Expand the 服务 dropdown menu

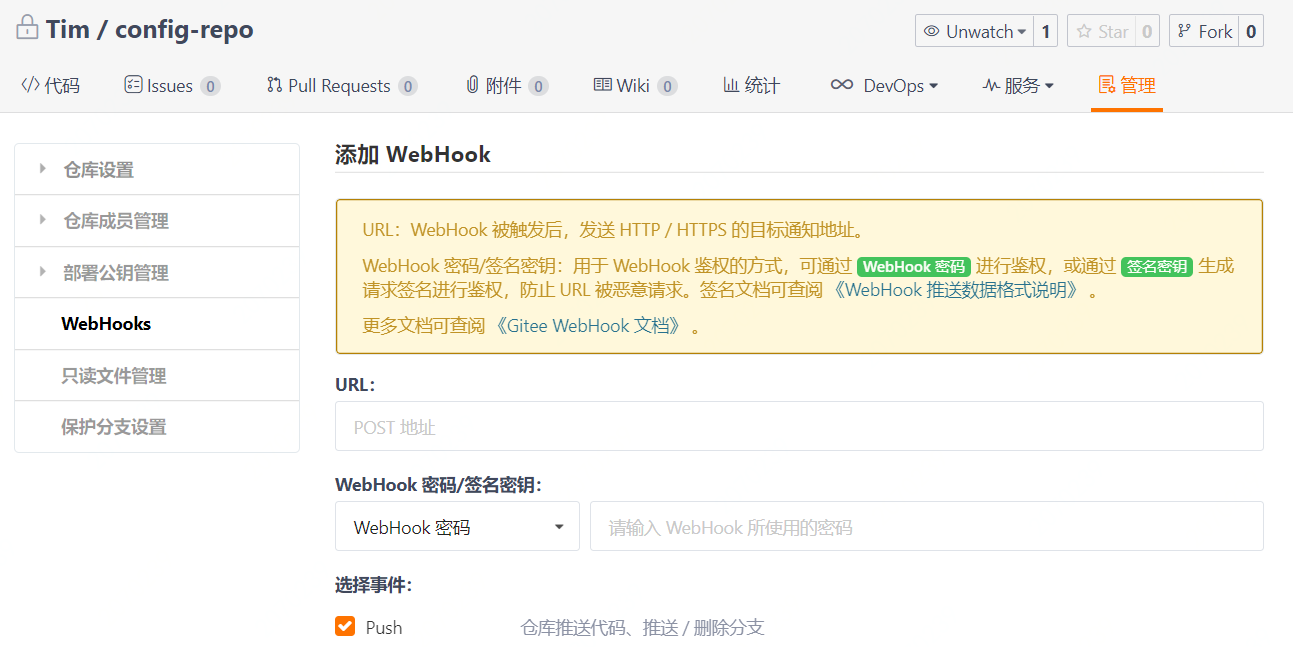[1018, 85]
